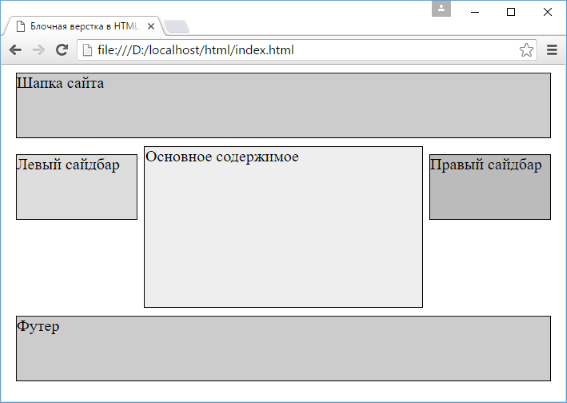Click the Шапка сайта header block
Viewport: 567px width, 403px height.
coord(284,105)
